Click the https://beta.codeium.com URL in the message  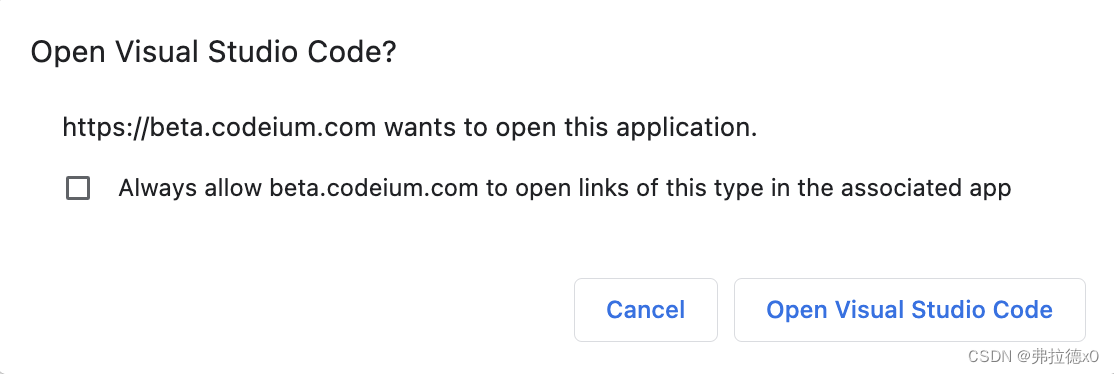219,129
